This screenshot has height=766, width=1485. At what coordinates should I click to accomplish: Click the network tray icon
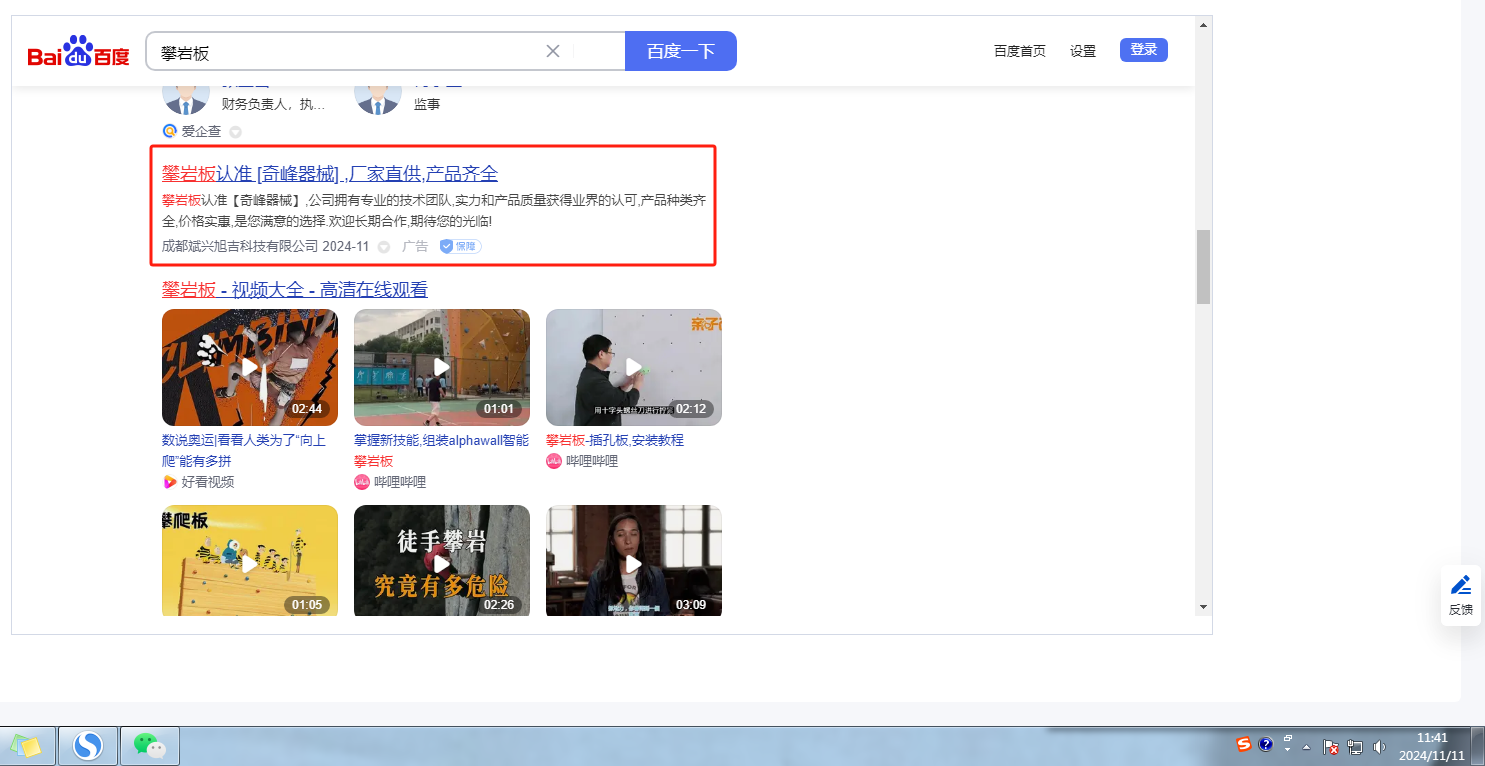[1355, 746]
